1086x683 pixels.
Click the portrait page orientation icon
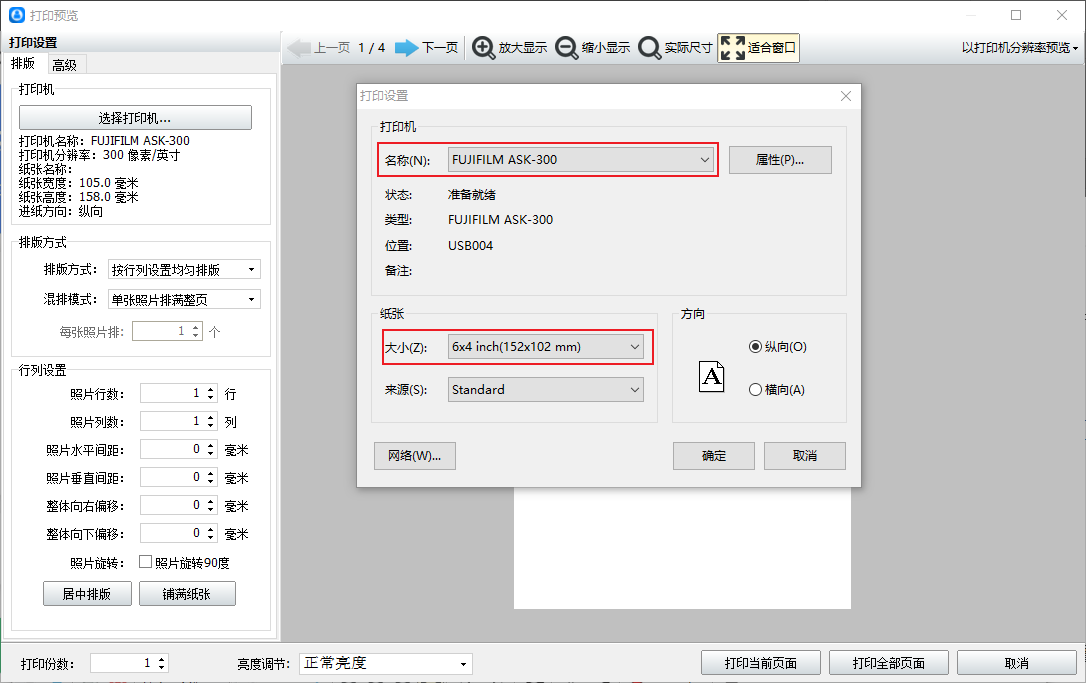[x=711, y=377]
